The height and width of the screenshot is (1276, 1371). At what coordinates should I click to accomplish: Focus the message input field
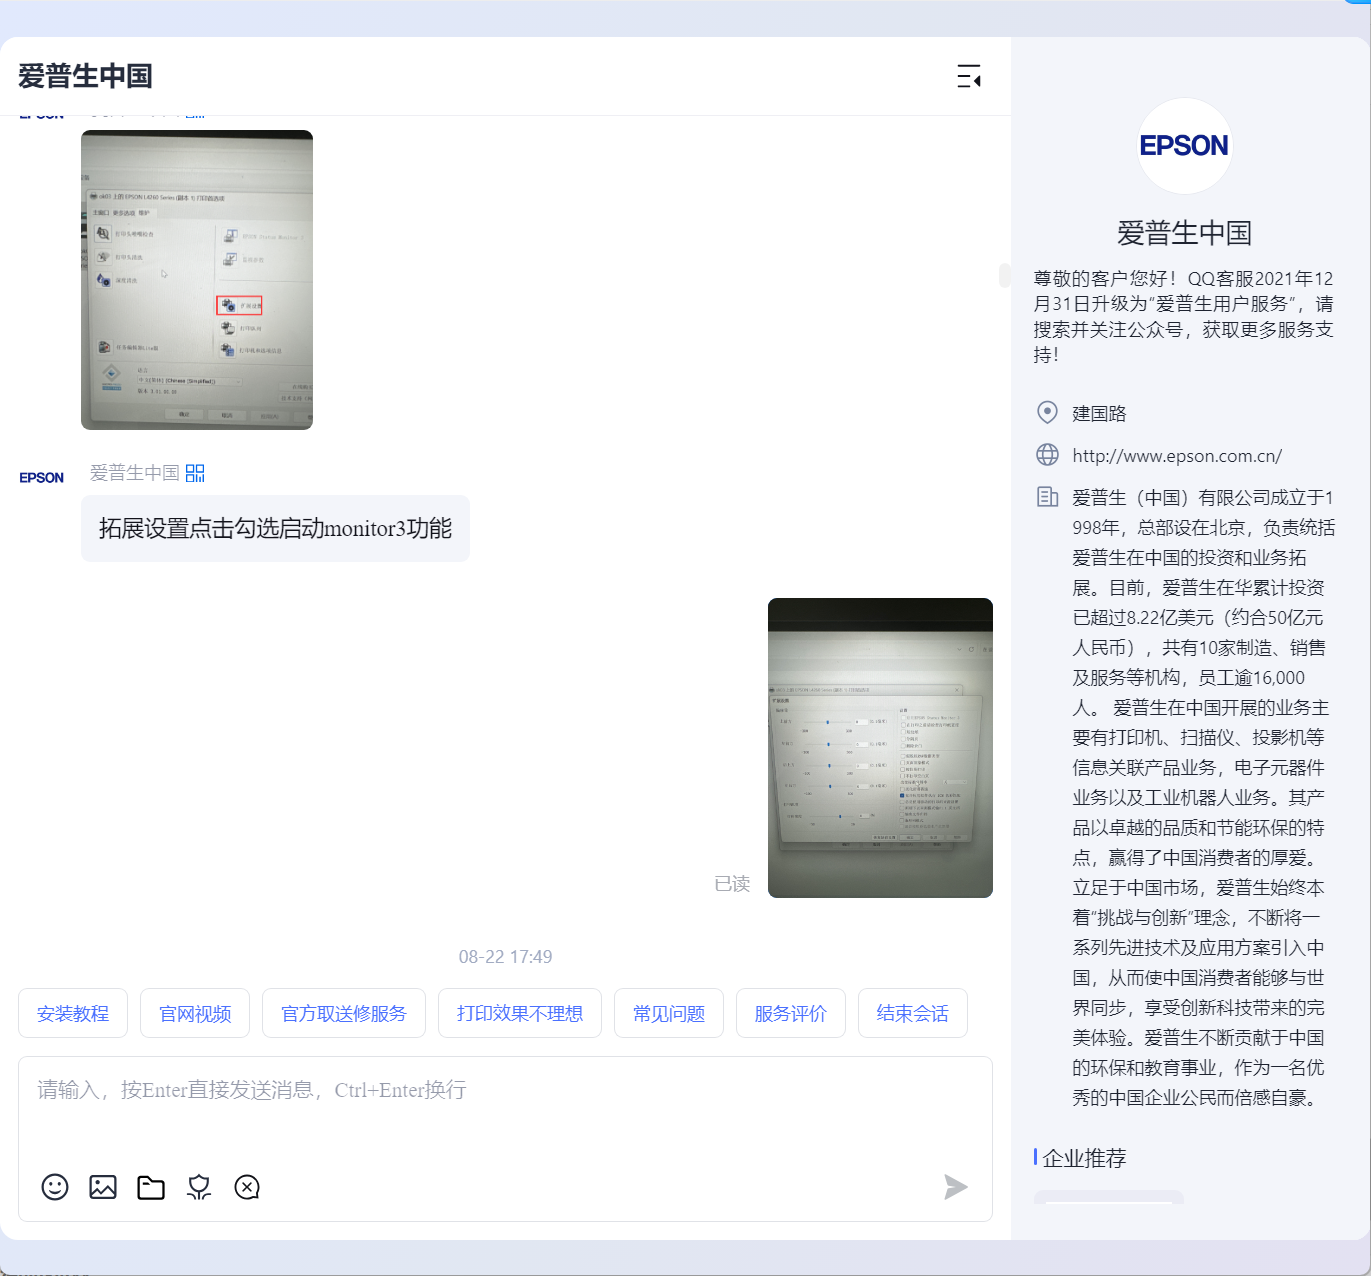coord(505,1110)
